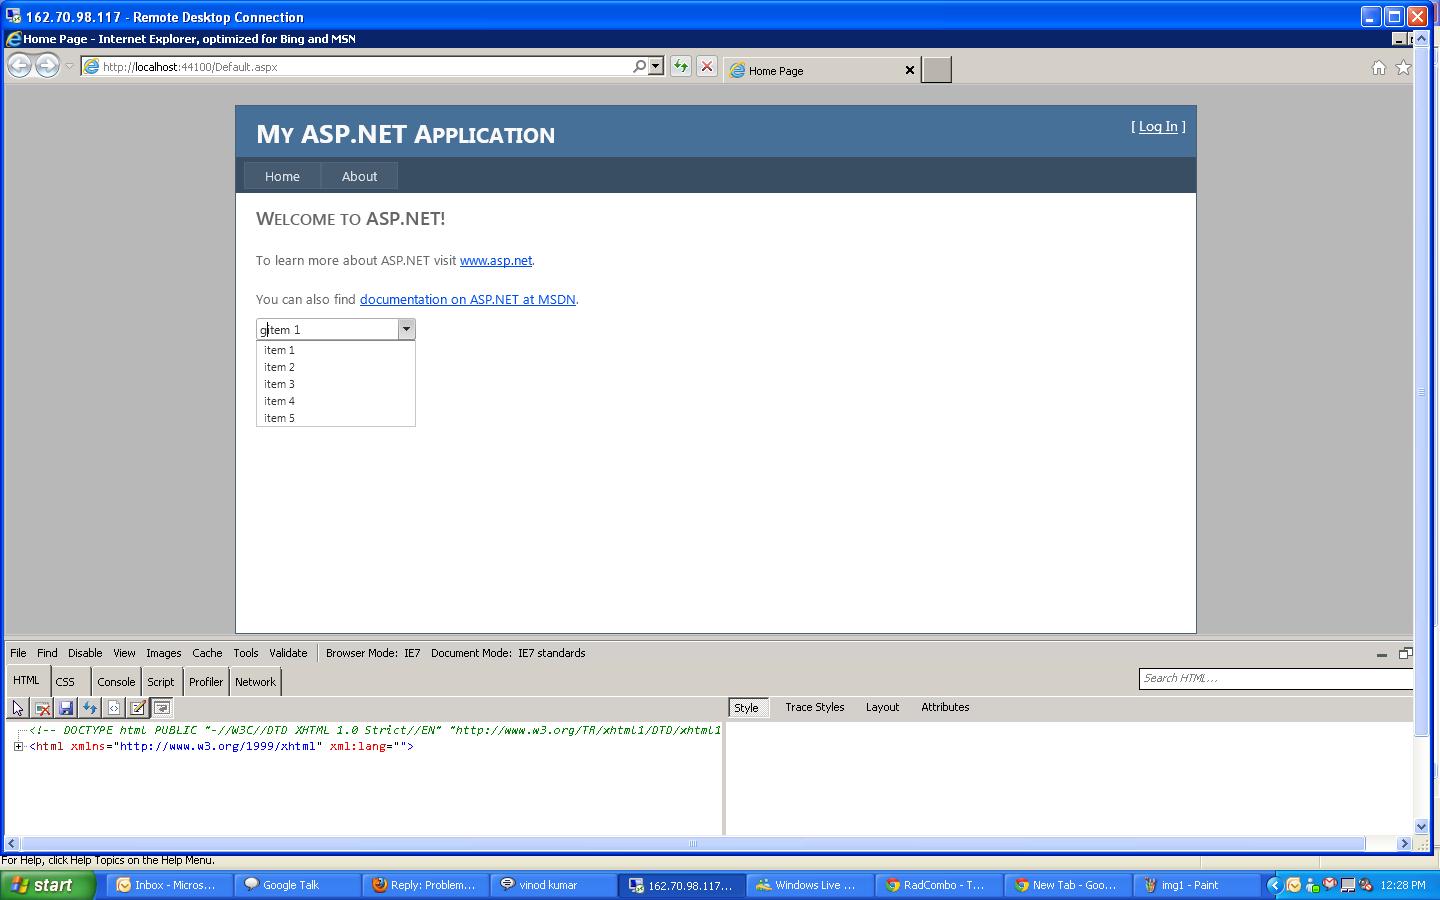
Task: Click the element source style icon
Action: [x=114, y=708]
